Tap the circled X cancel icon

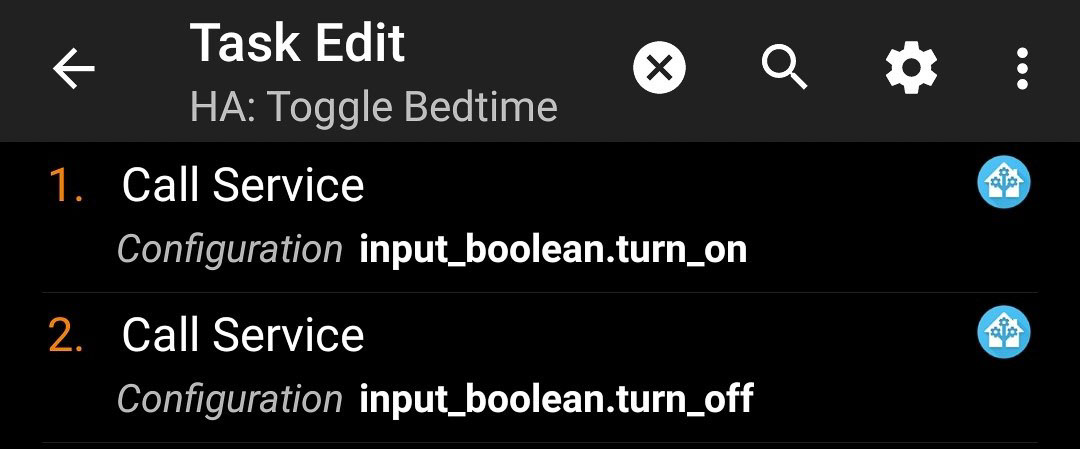click(x=659, y=68)
